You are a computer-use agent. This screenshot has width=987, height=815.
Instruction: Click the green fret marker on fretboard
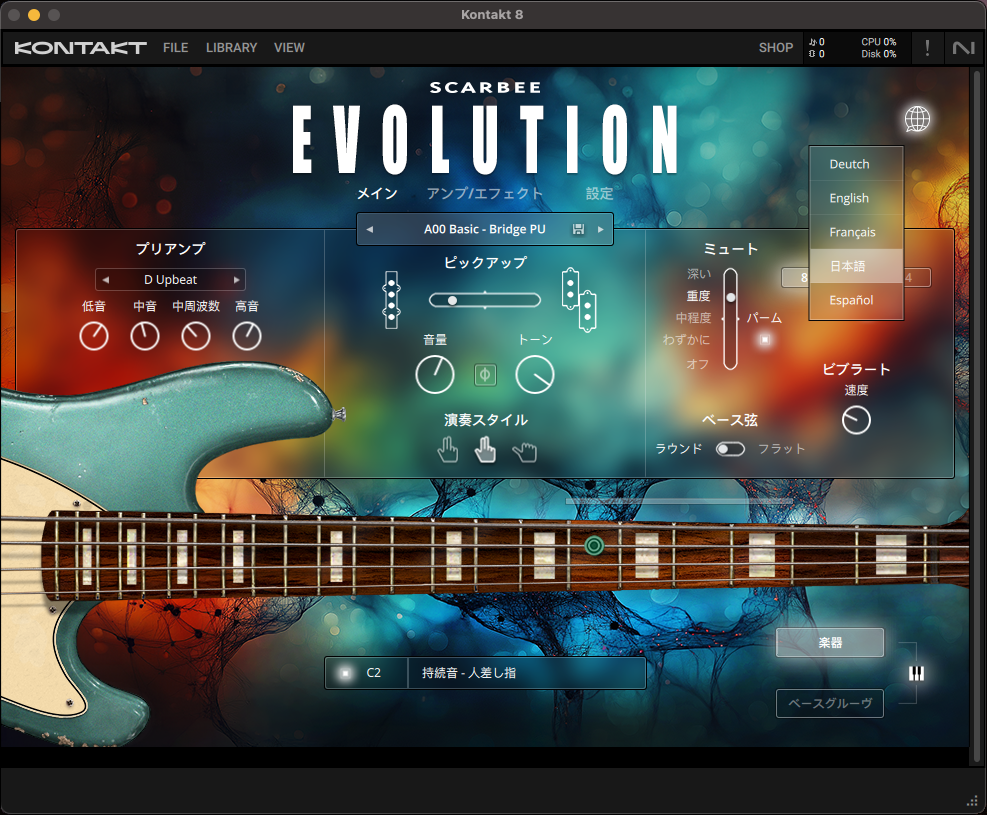pos(594,545)
